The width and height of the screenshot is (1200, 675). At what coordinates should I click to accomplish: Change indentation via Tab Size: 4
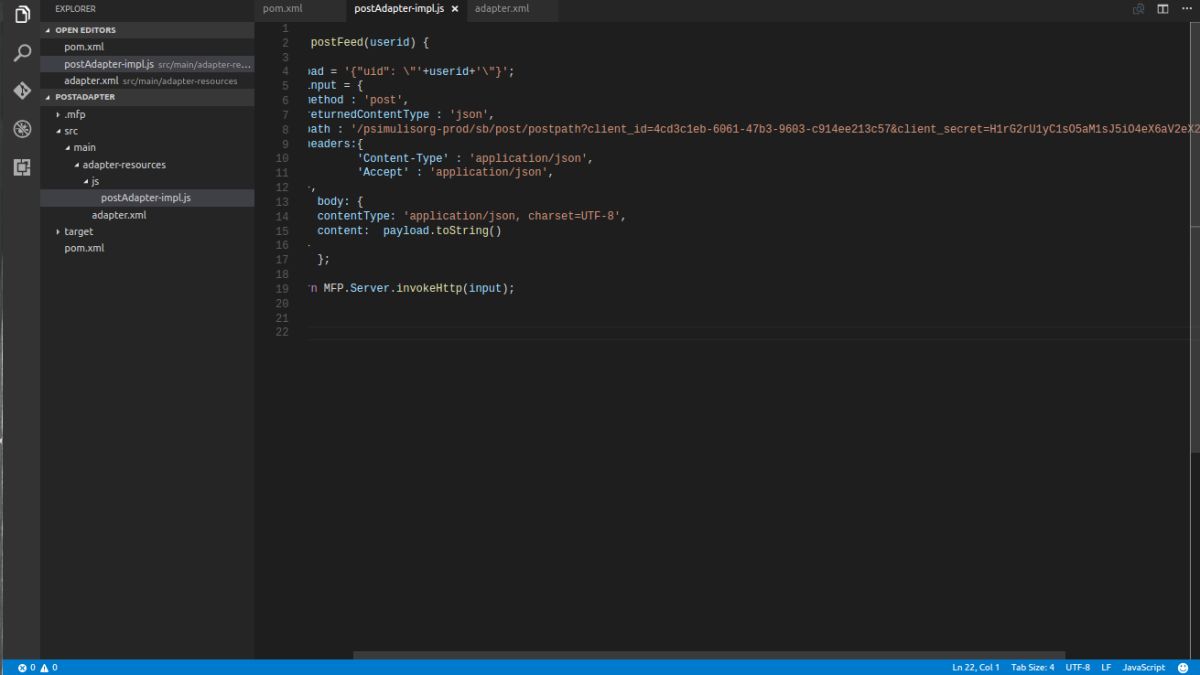1032,667
